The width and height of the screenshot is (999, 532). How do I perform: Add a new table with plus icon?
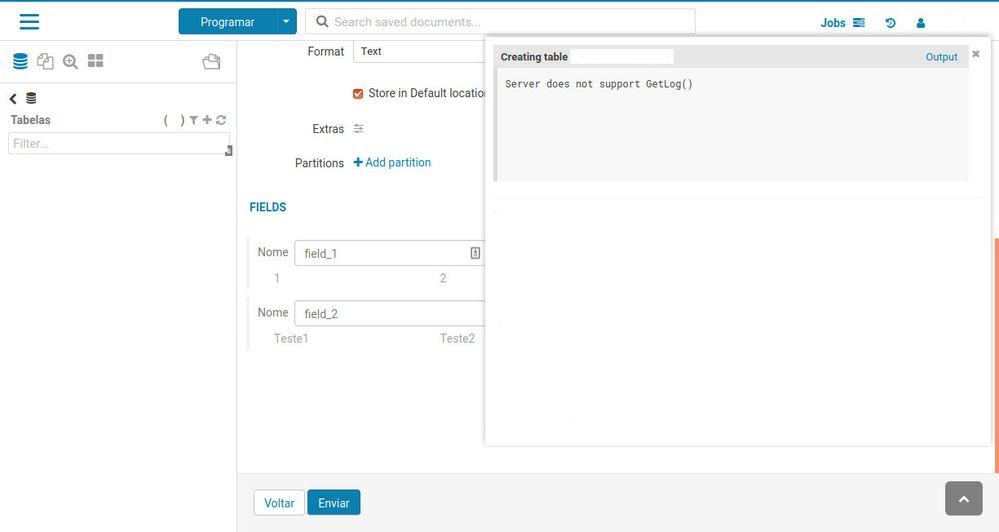click(207, 119)
